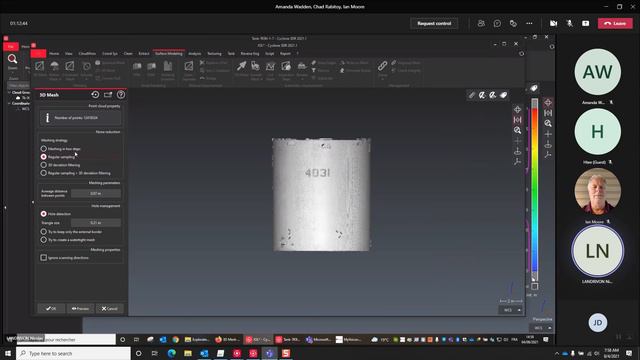Click Ian Moore's video thumbnail
The height and width of the screenshot is (360, 640).
pyautogui.click(x=598, y=191)
